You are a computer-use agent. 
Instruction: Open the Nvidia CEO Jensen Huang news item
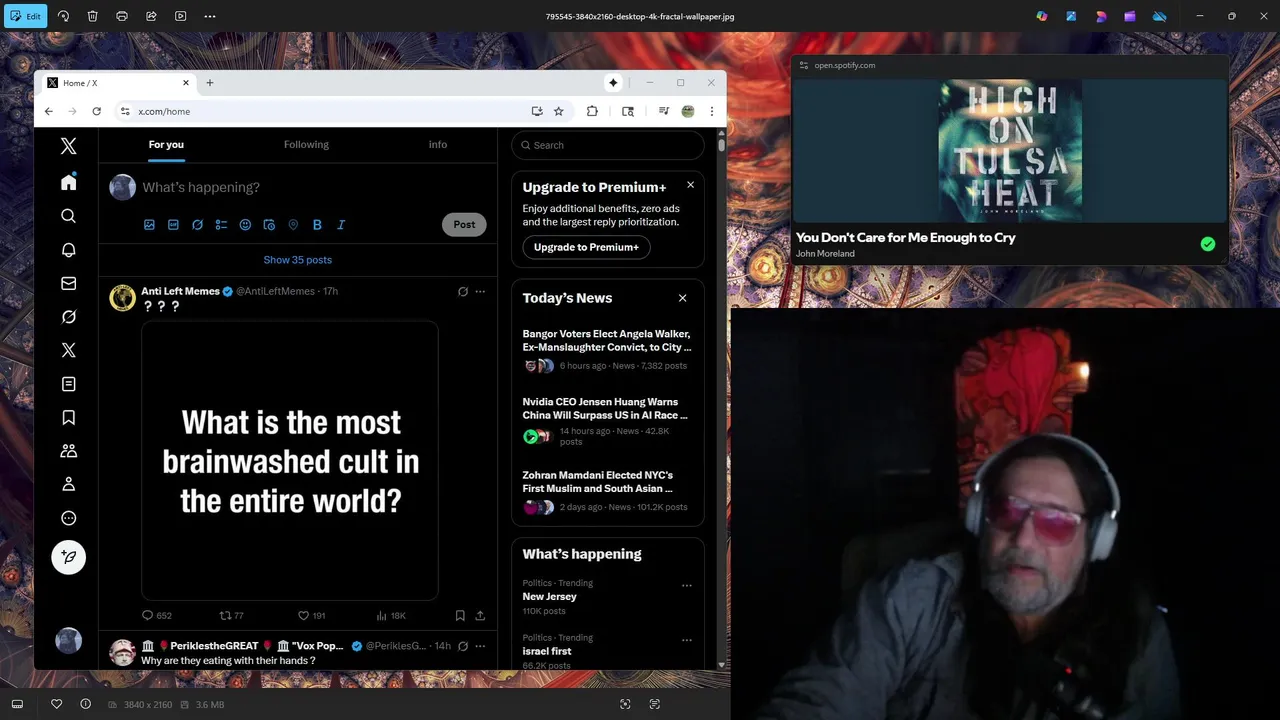pos(608,423)
